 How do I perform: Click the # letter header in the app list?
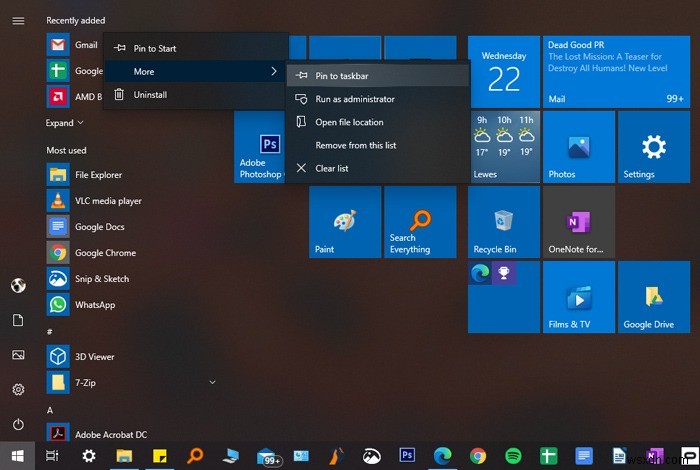50,332
